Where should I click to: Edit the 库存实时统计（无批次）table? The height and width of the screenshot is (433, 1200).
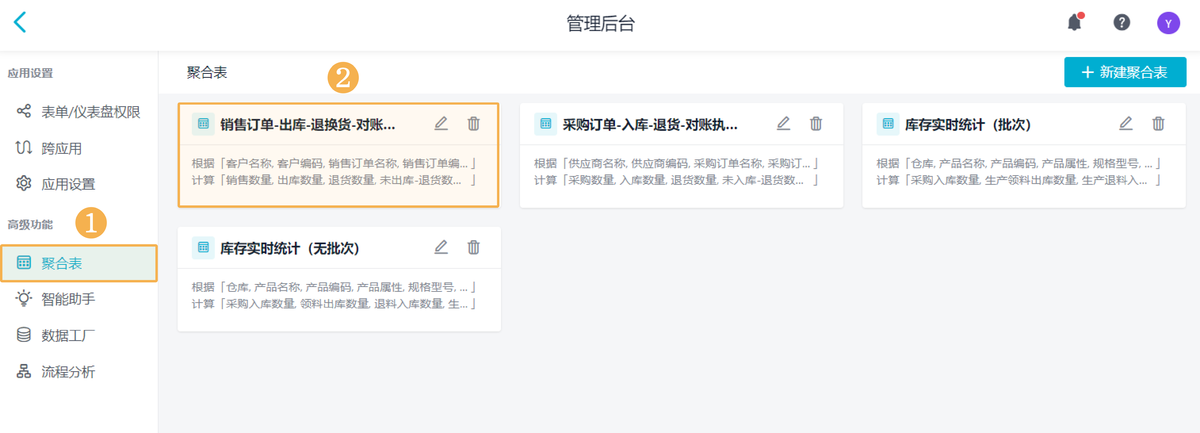point(441,247)
